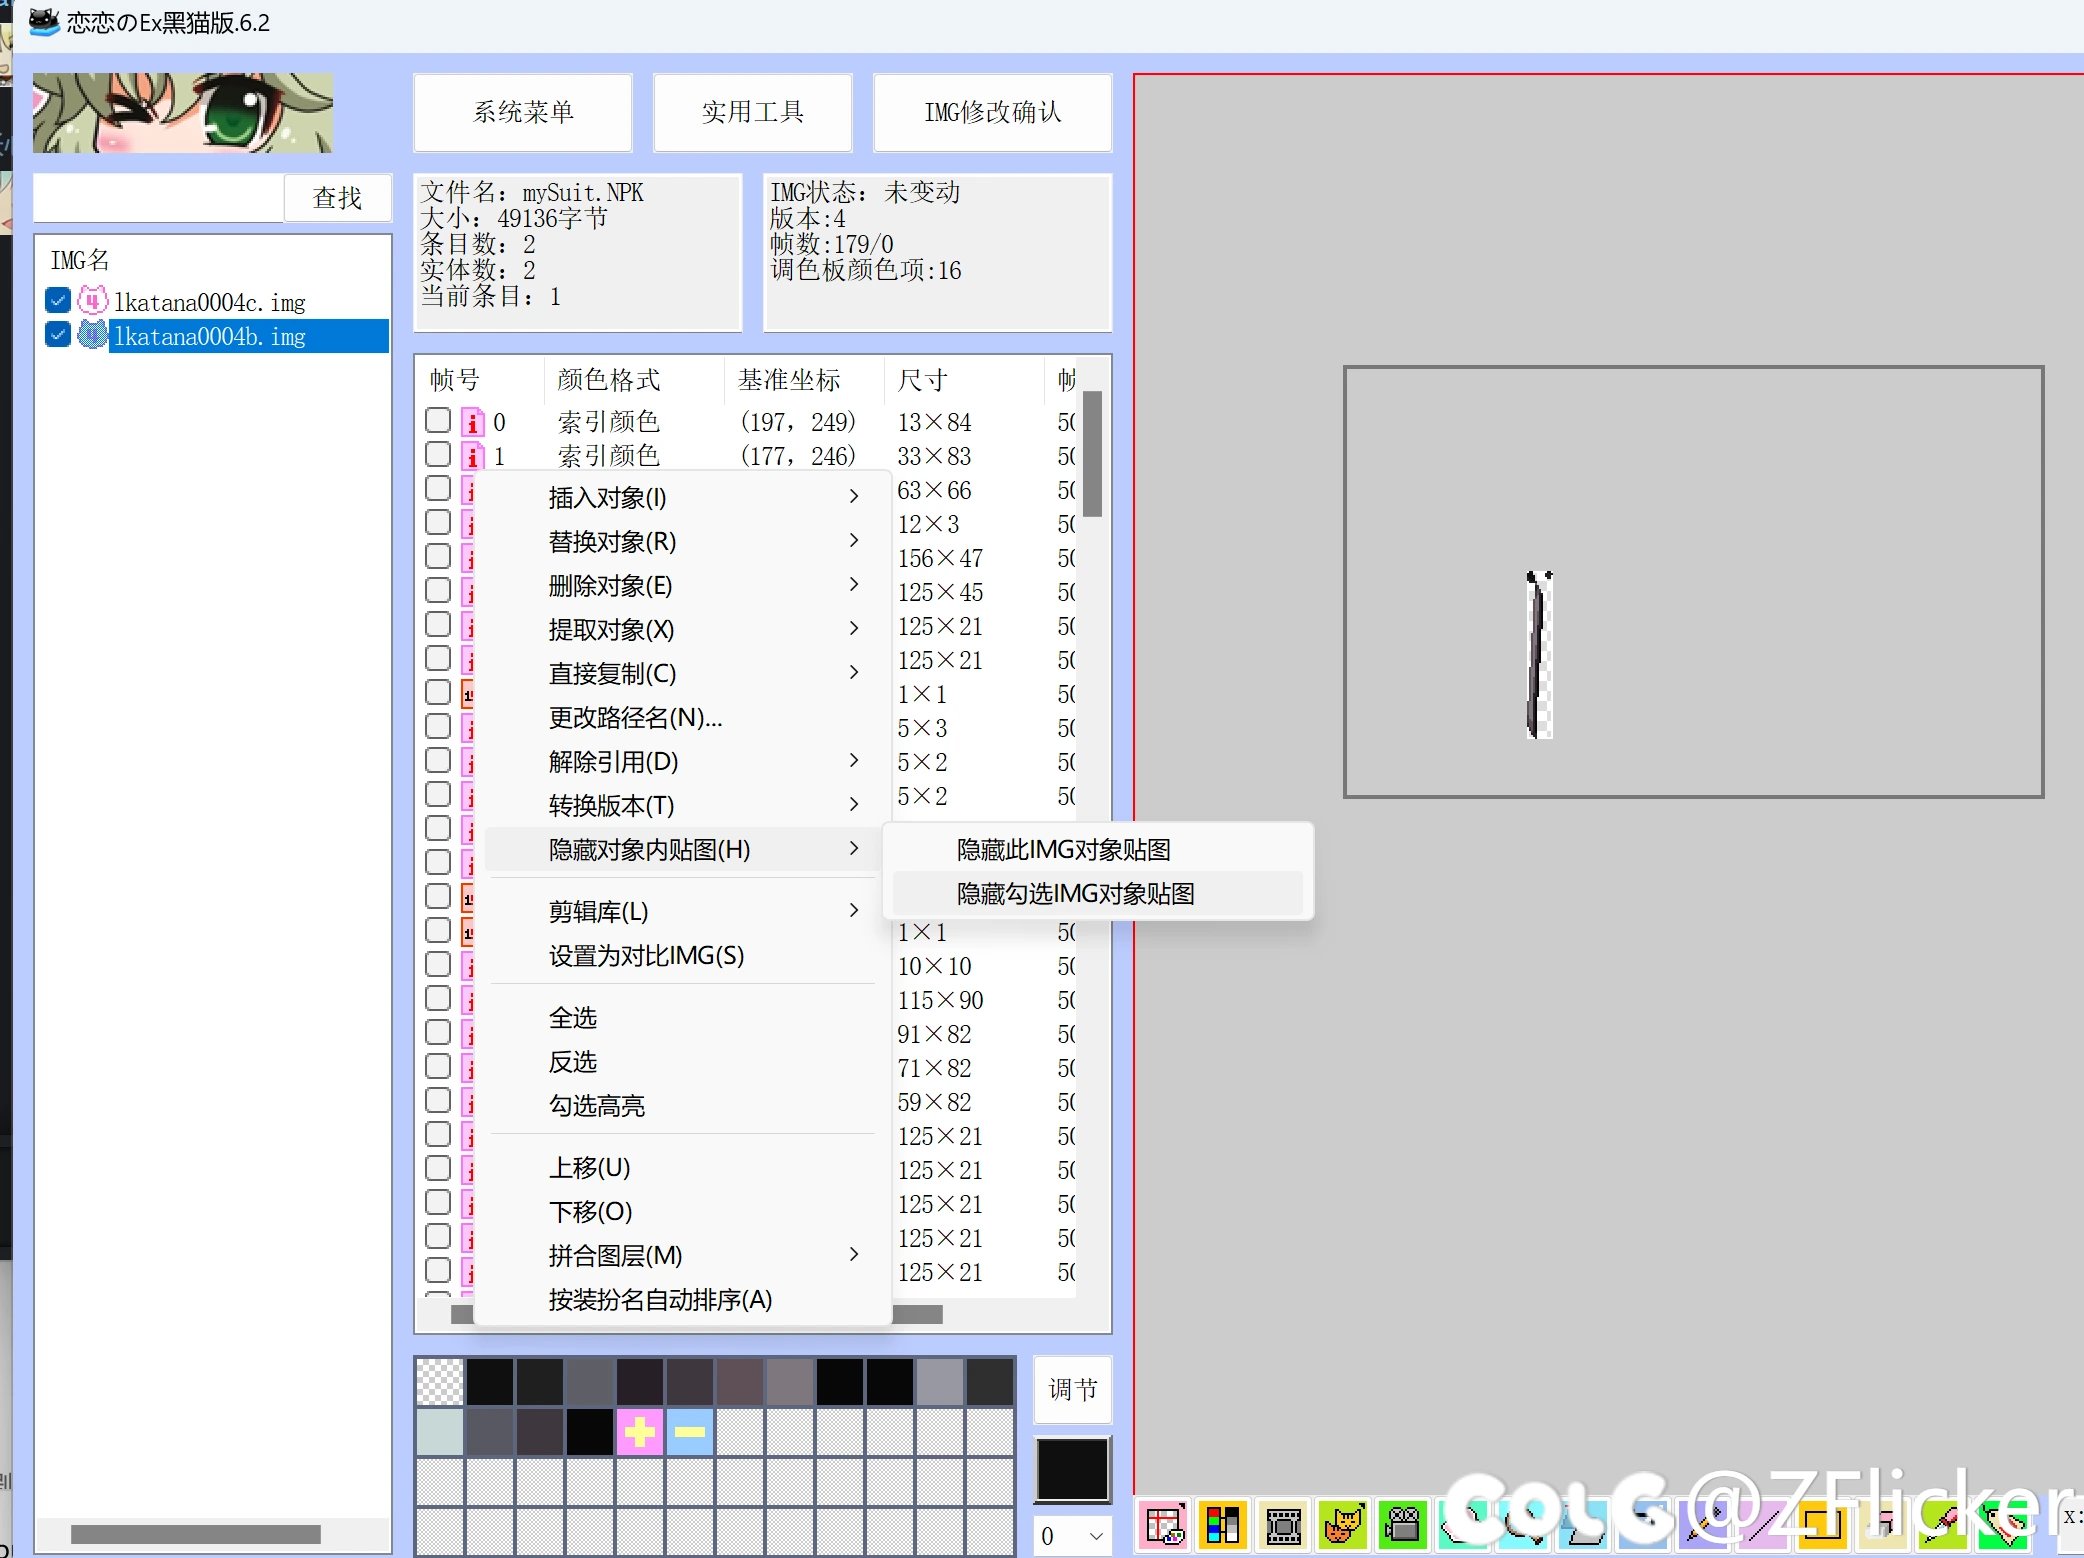Choose 隐藏勾选IMG对象贴图 from submenu
The width and height of the screenshot is (2084, 1558).
[1097, 893]
